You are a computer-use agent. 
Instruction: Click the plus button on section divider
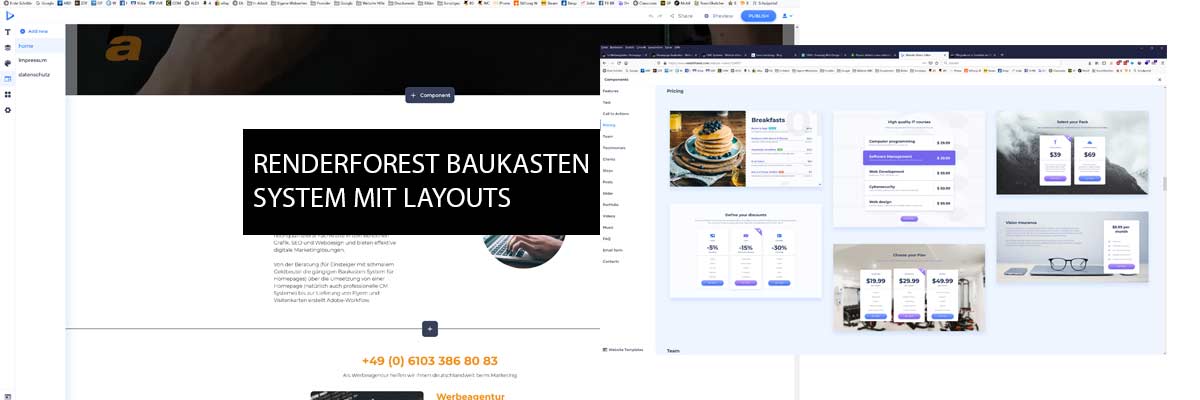430,328
